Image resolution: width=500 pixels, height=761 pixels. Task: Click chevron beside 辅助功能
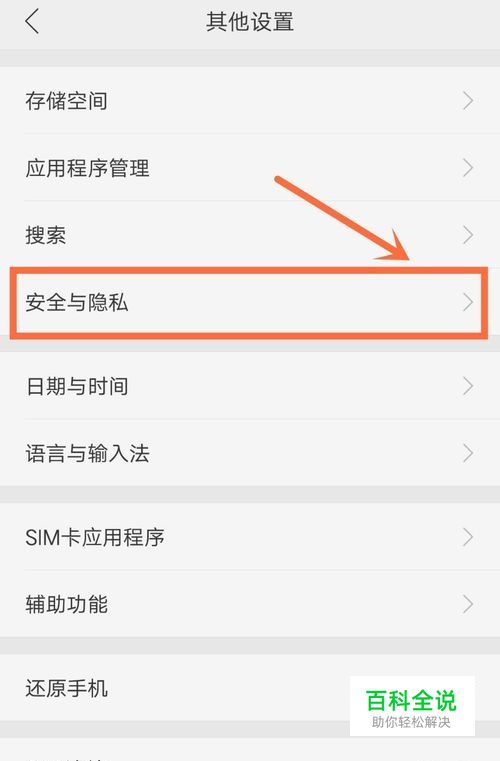[467, 604]
